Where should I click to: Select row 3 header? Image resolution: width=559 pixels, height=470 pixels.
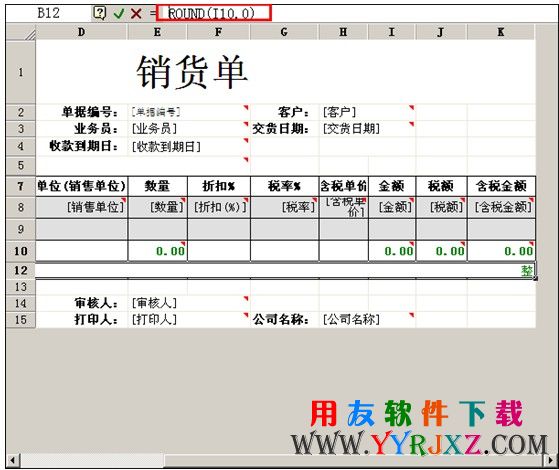point(21,129)
